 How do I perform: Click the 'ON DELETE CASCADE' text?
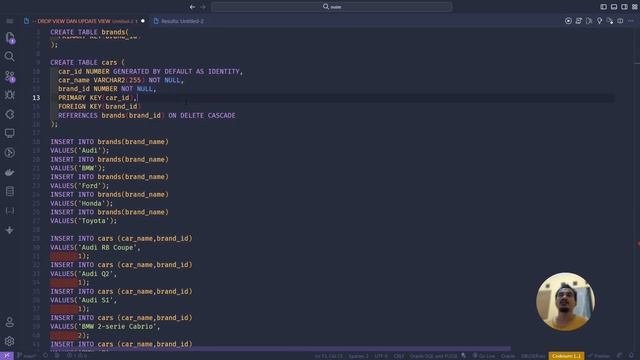click(x=202, y=116)
